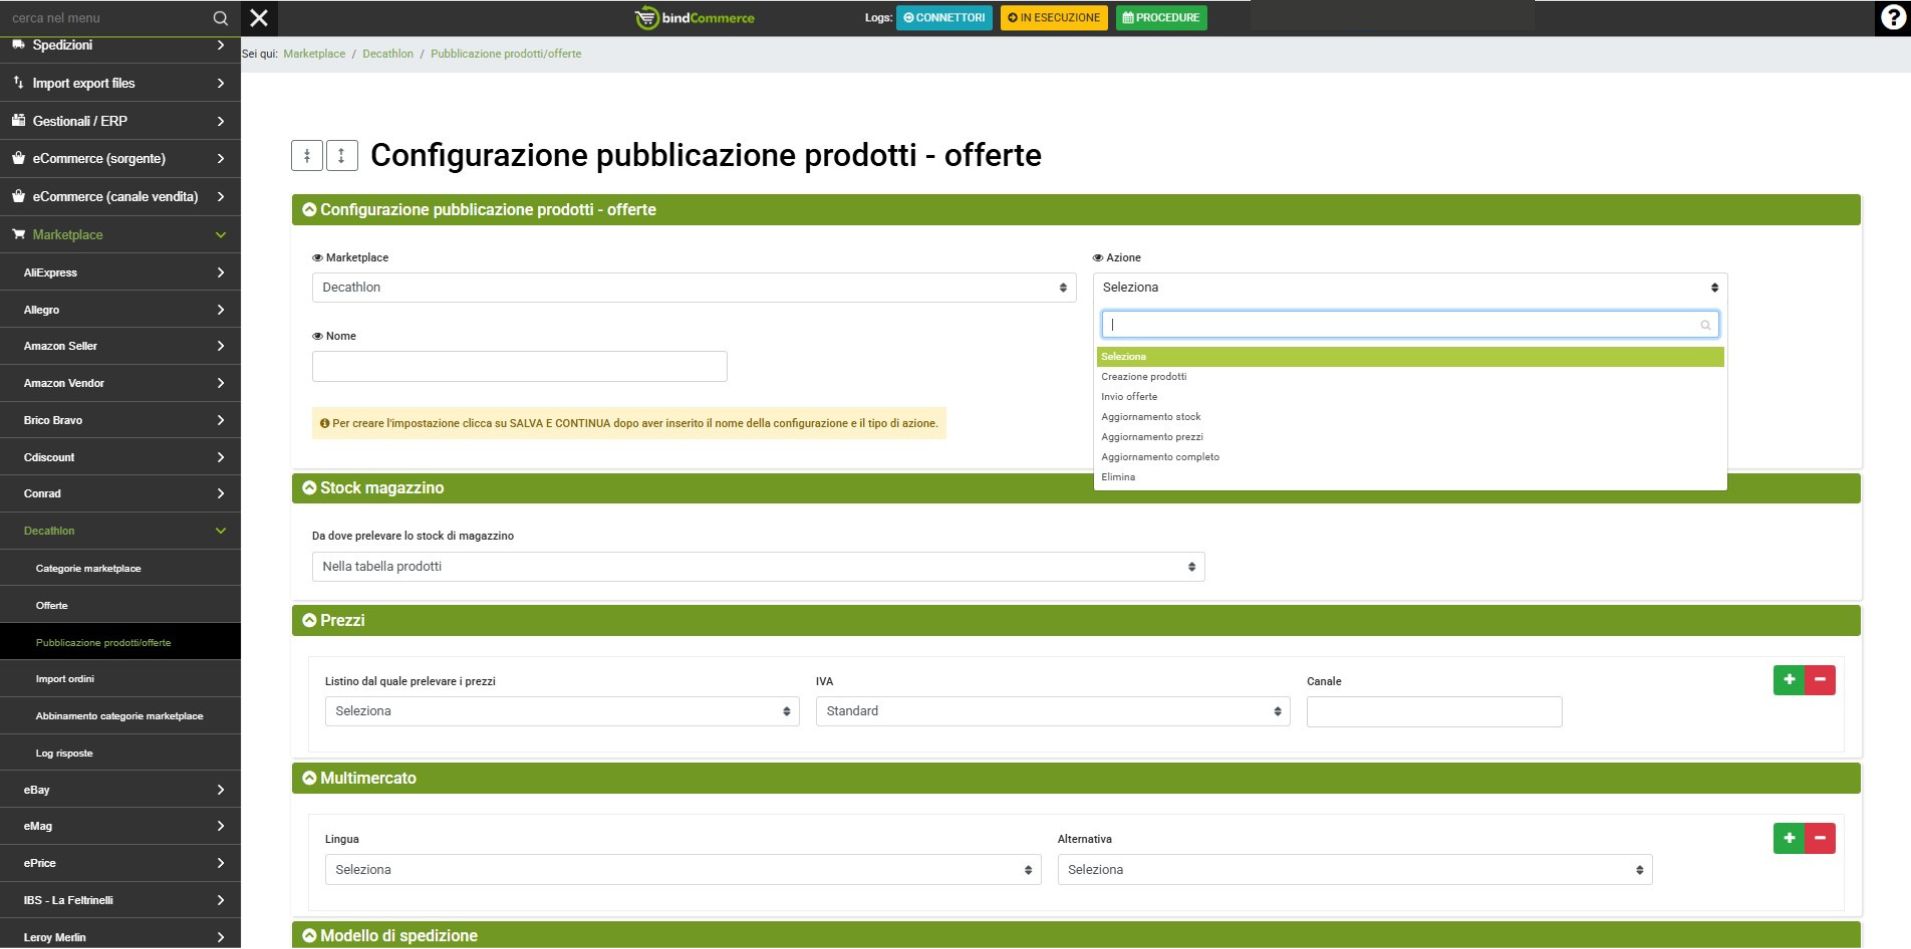Open the Marketplace dropdown showing Decathlon
This screenshot has width=1911, height=949.
tap(693, 288)
